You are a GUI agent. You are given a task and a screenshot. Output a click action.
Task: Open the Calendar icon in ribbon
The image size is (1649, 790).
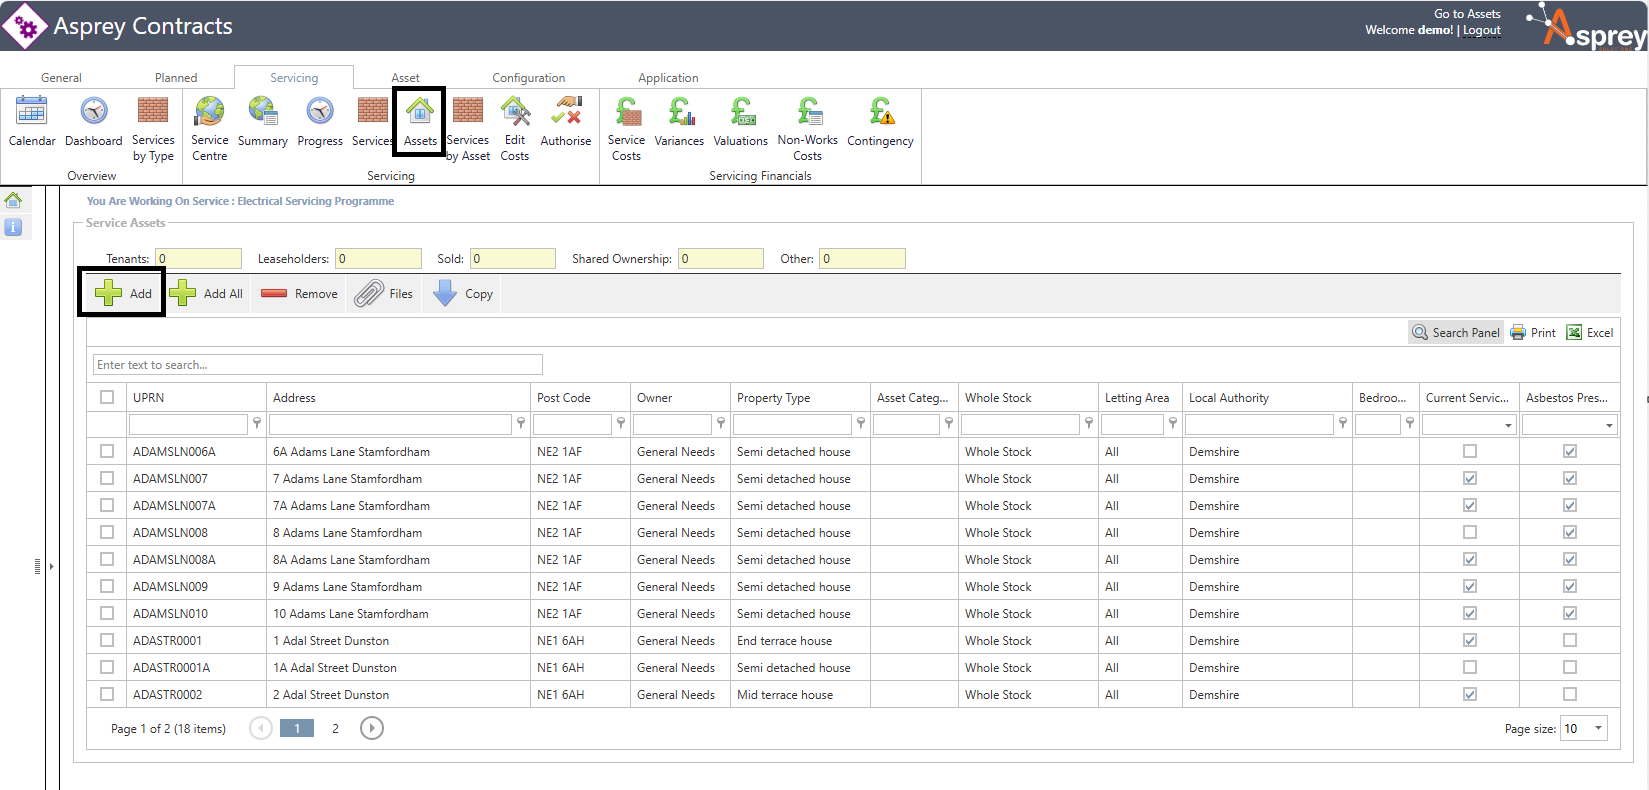coord(32,111)
